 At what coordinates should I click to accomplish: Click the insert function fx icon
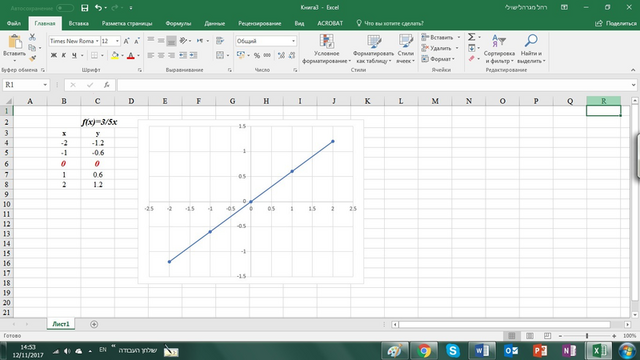[107, 85]
